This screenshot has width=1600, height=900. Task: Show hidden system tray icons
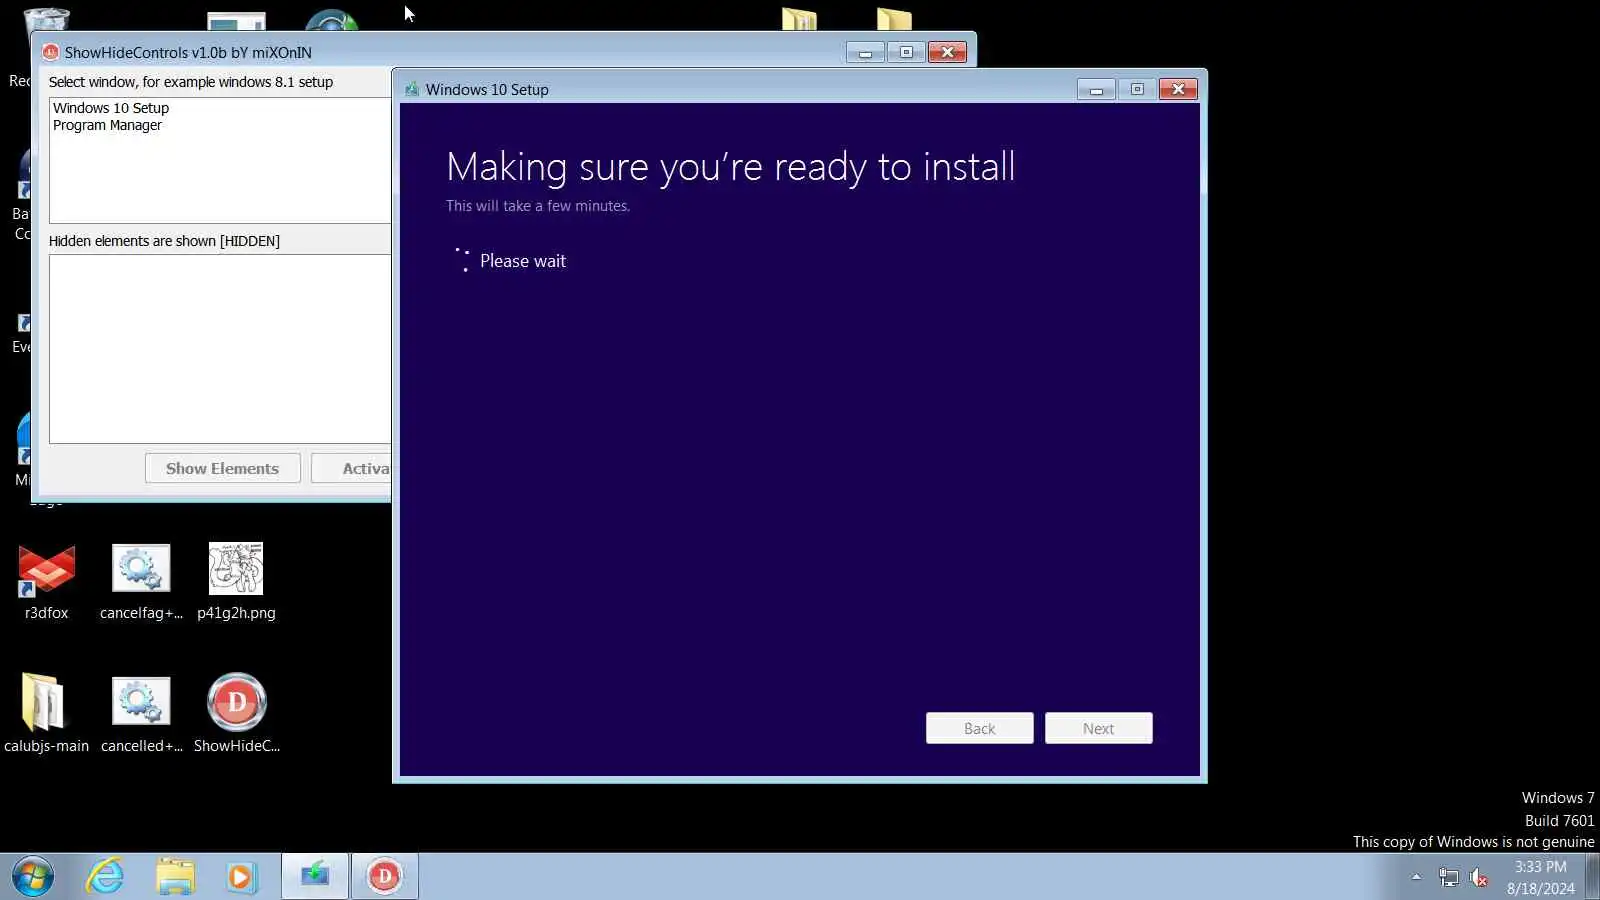tap(1416, 877)
